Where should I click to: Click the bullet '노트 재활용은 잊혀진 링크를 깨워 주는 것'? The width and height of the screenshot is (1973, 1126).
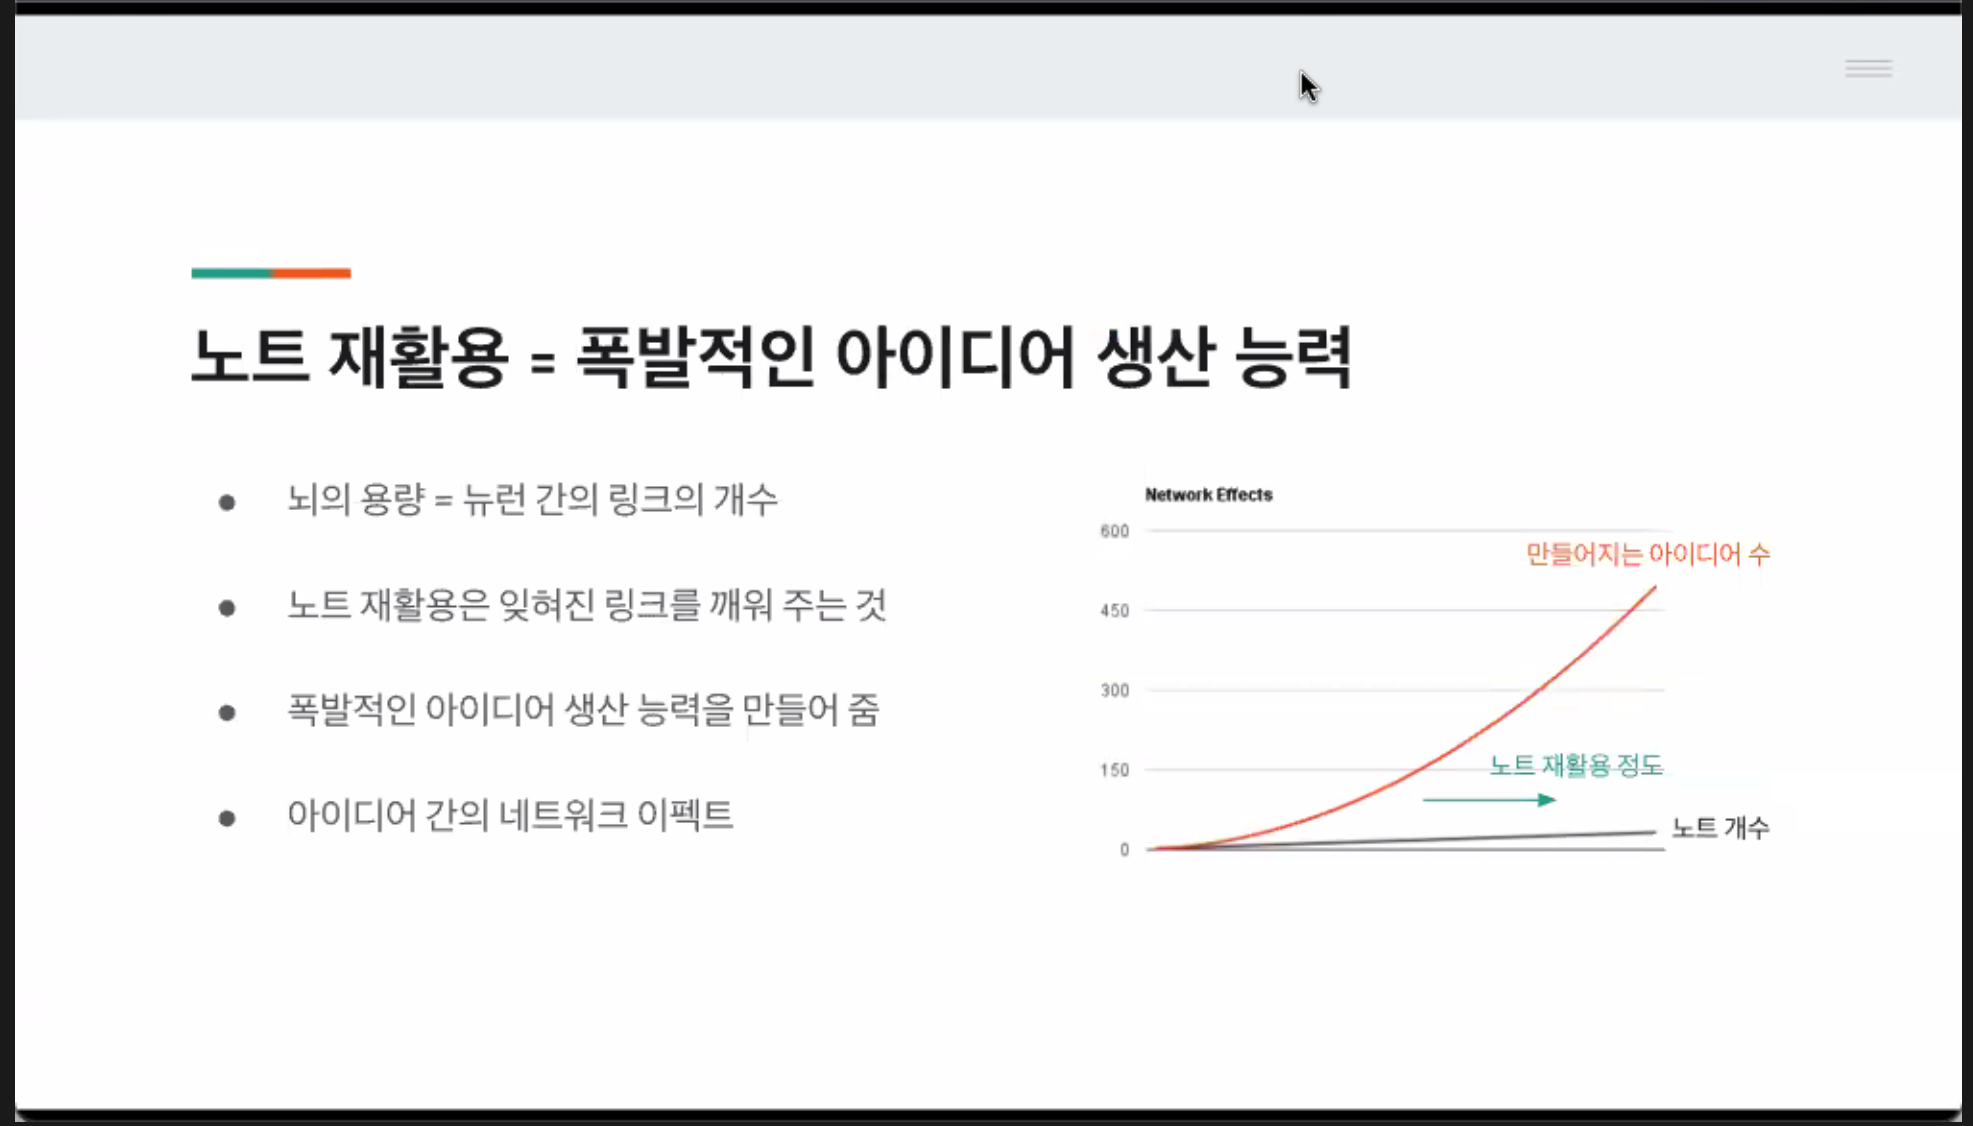(586, 605)
